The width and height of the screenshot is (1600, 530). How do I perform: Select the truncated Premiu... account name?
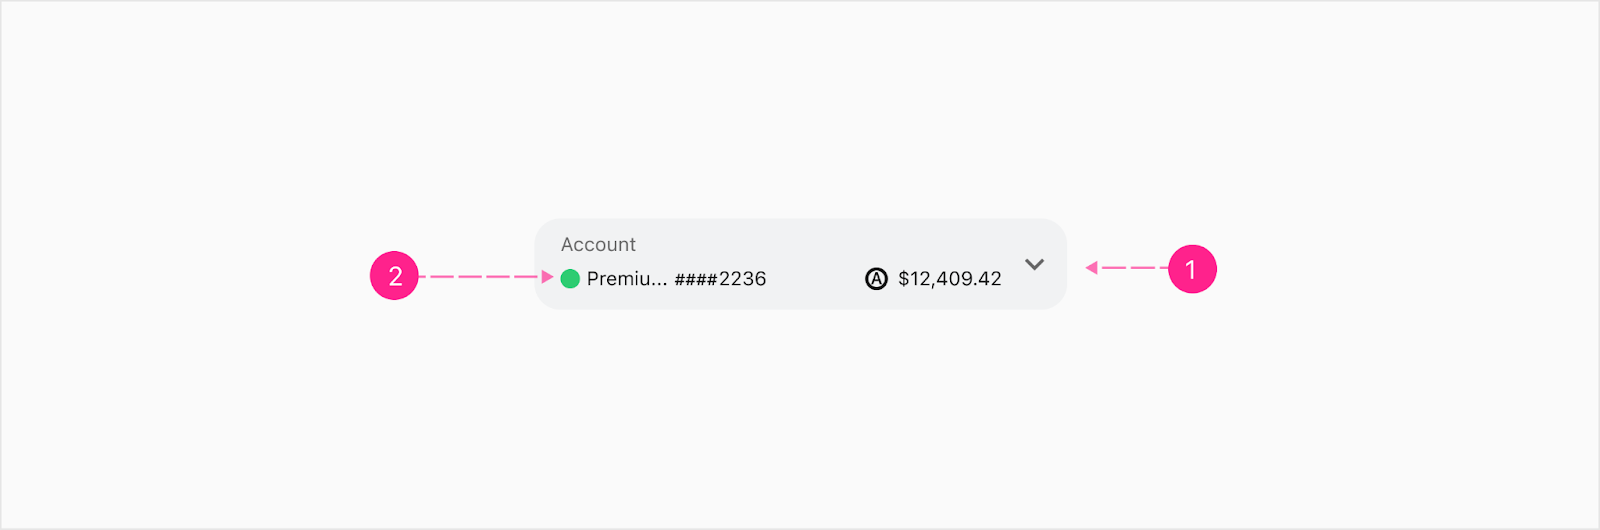click(x=627, y=279)
